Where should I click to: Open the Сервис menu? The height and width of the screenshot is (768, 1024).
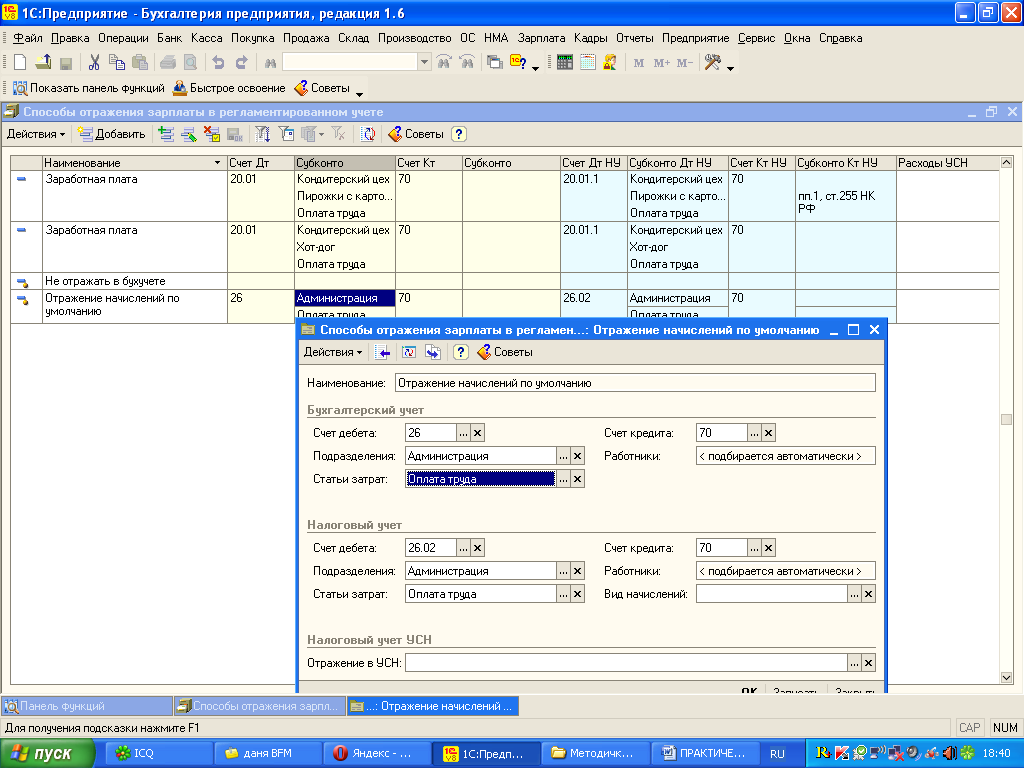[756, 38]
